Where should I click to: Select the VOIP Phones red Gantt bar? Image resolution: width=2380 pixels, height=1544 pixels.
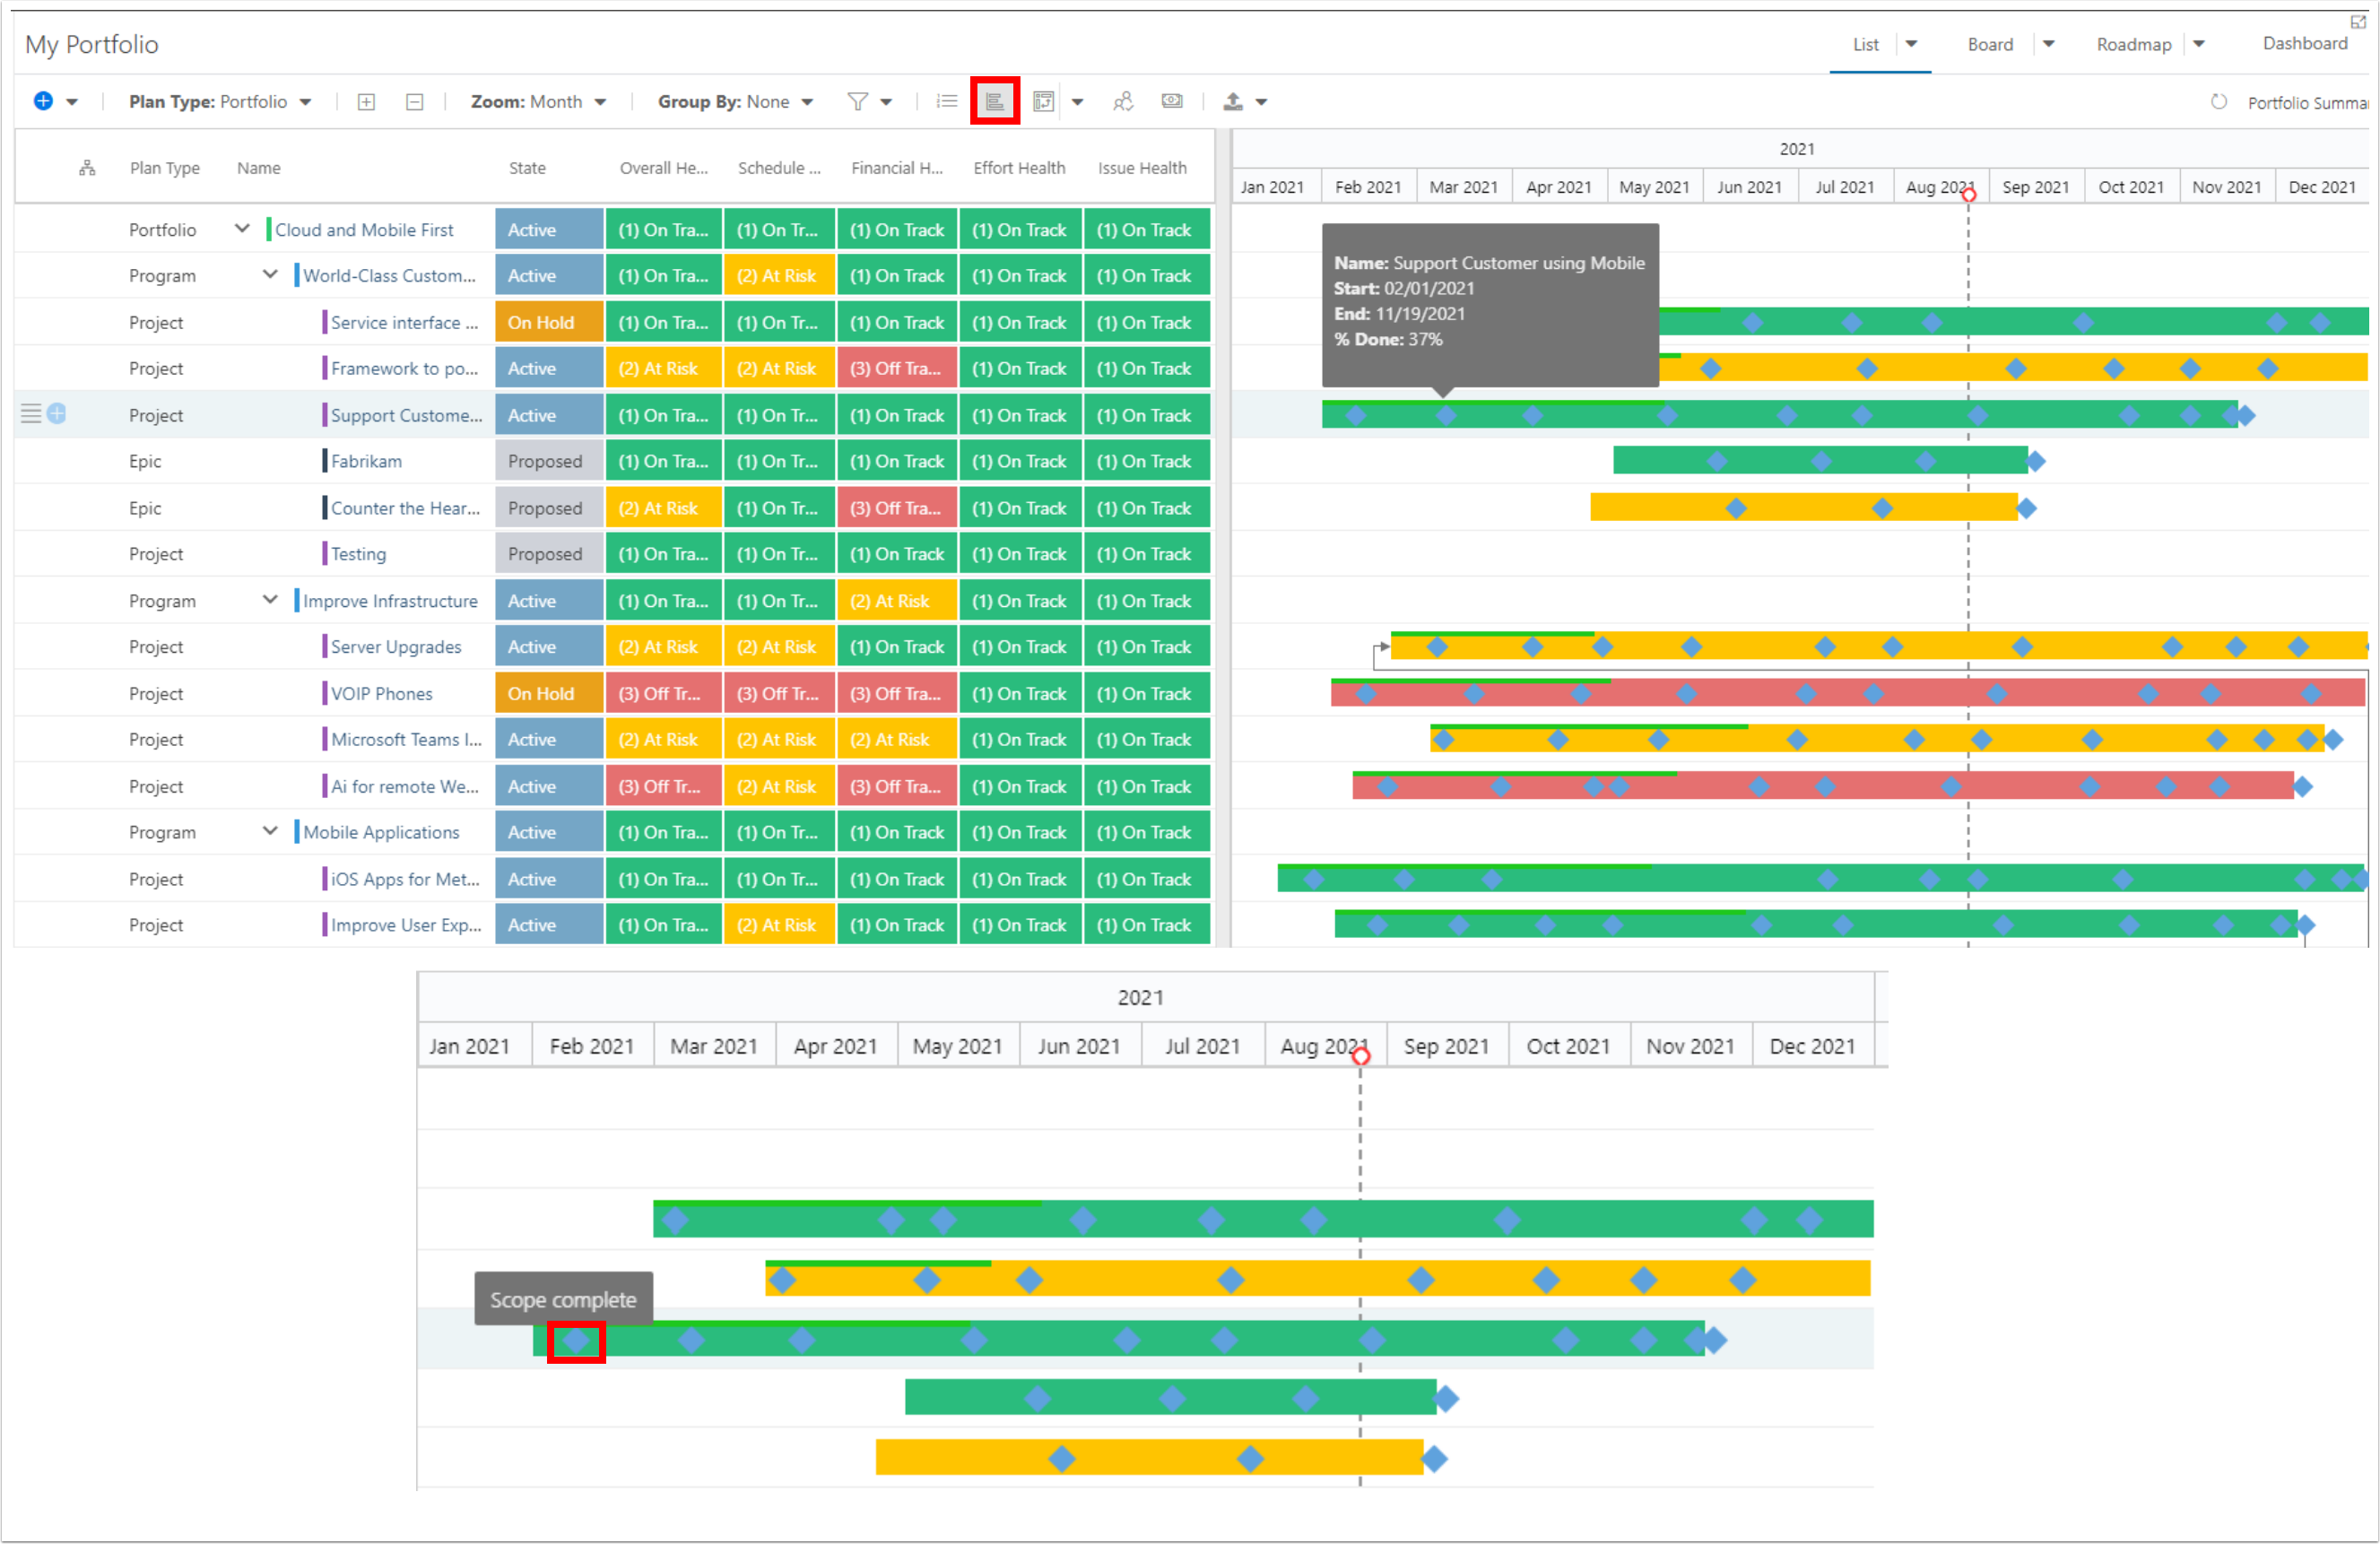coord(1846,694)
